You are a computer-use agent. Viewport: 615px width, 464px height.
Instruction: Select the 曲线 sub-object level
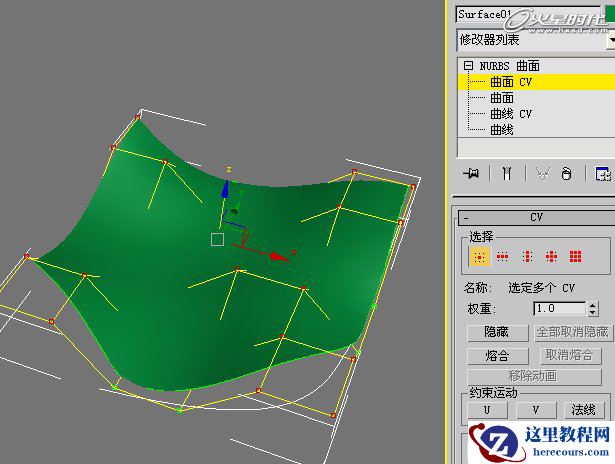502,129
